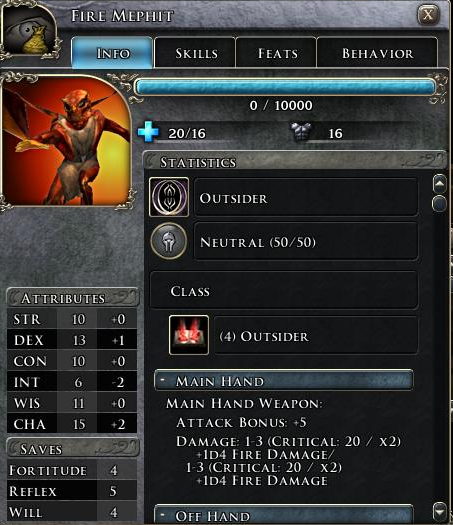Screen dimensions: 453x525
Task: Click the blue experience progress bar
Action: tap(286, 87)
